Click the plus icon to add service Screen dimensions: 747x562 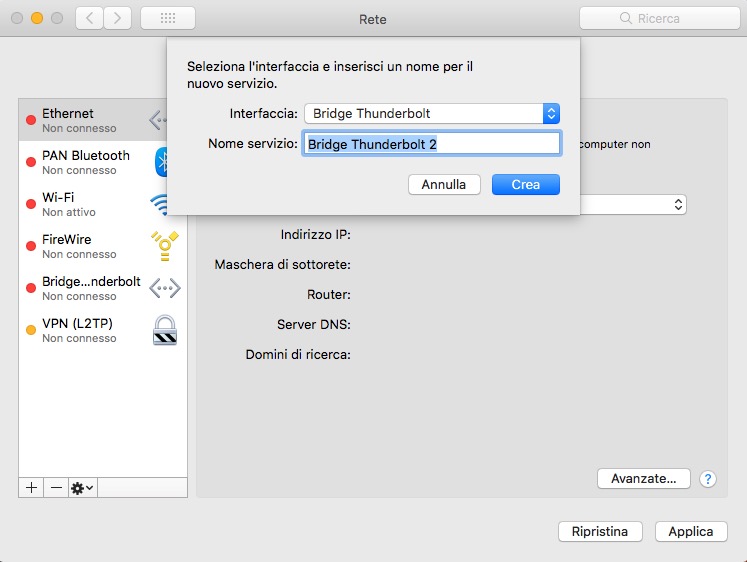[31, 487]
